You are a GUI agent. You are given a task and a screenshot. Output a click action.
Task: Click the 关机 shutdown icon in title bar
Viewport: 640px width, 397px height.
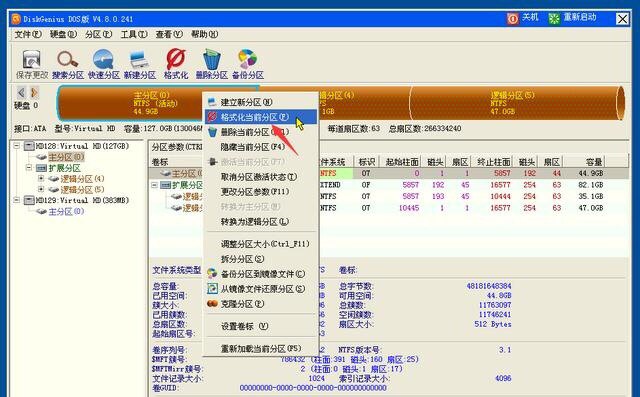[x=513, y=18]
